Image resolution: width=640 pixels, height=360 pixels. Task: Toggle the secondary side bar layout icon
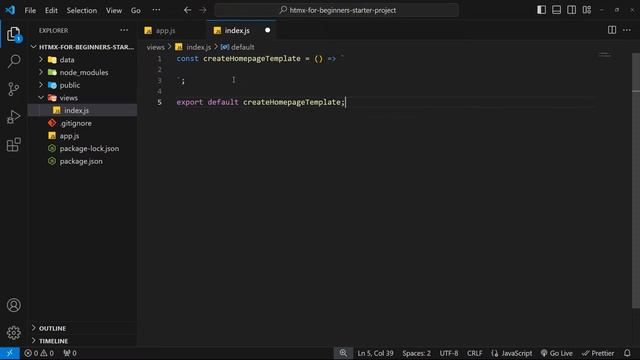571,10
